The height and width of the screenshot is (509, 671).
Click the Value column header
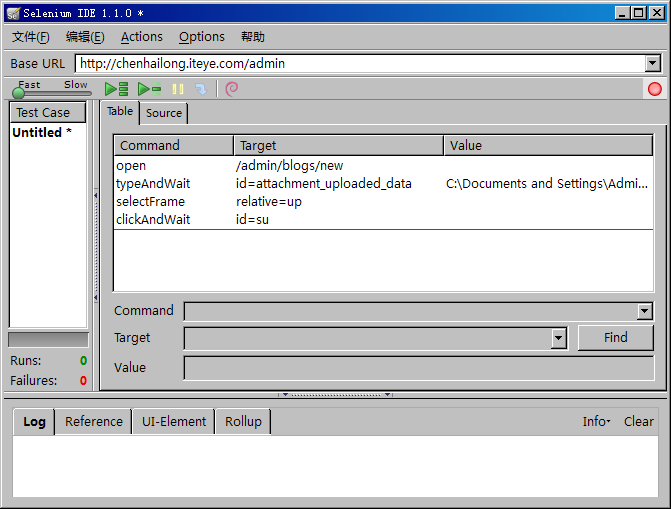pos(548,146)
